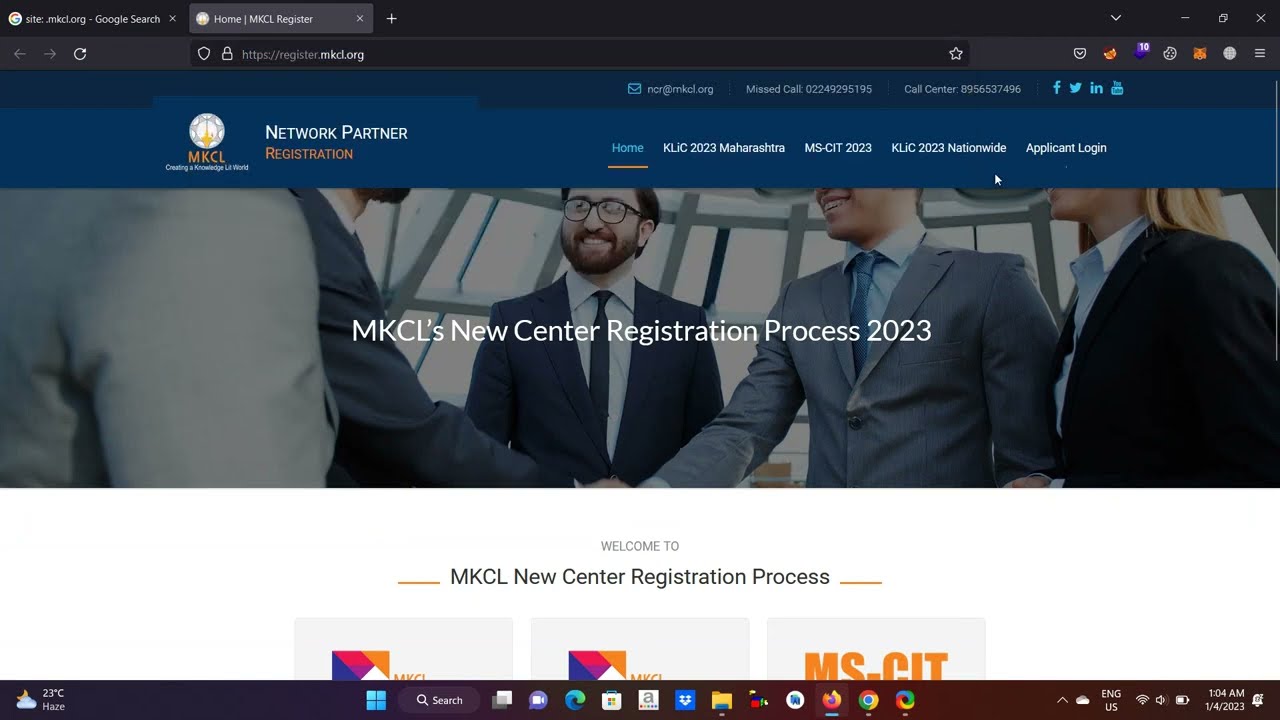Viewport: 1280px width, 720px height.
Task: Open the Pocket save icon
Action: tap(1080, 54)
